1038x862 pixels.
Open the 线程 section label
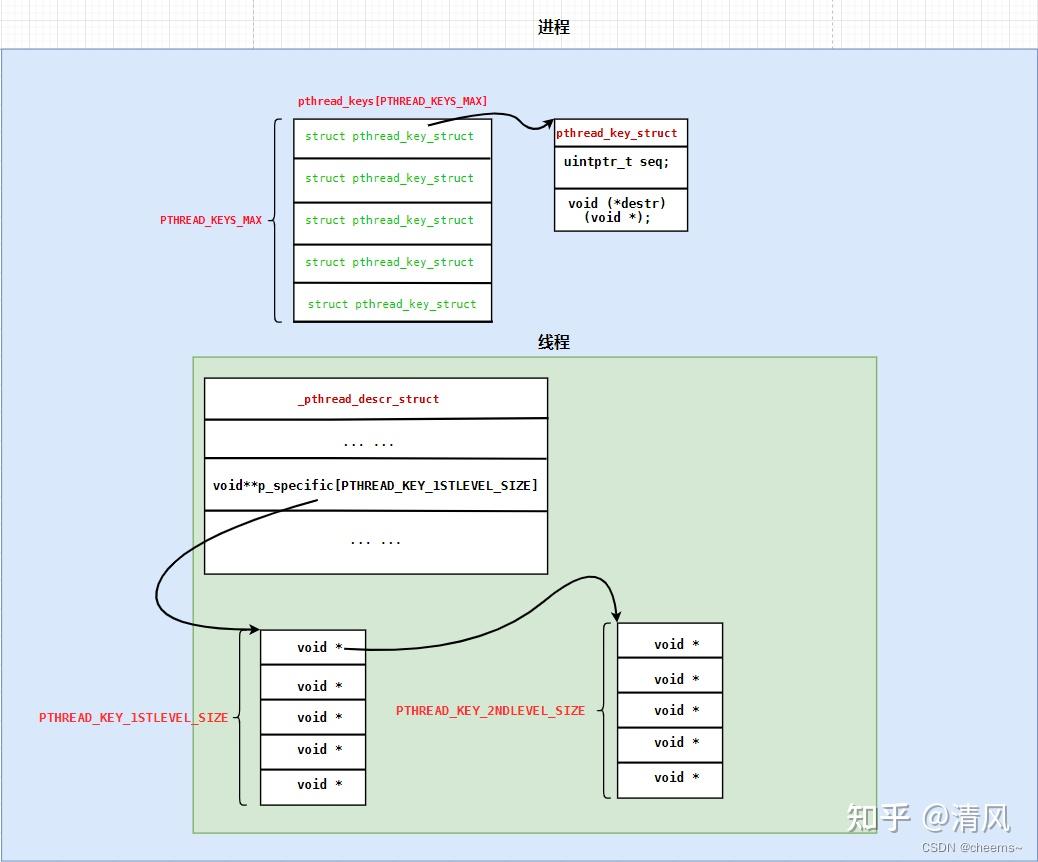553,341
